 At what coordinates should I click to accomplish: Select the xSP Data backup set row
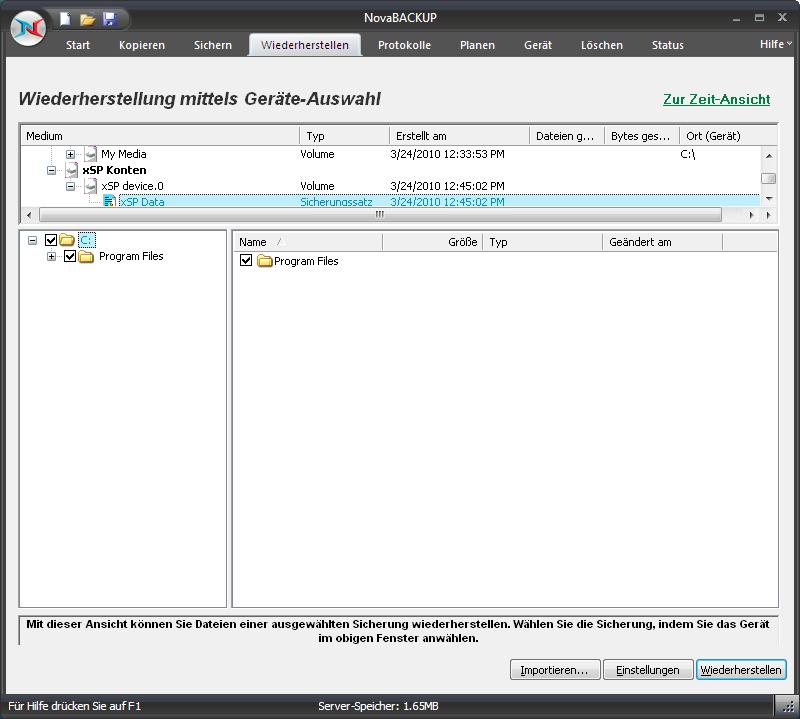pyautogui.click(x=390, y=201)
